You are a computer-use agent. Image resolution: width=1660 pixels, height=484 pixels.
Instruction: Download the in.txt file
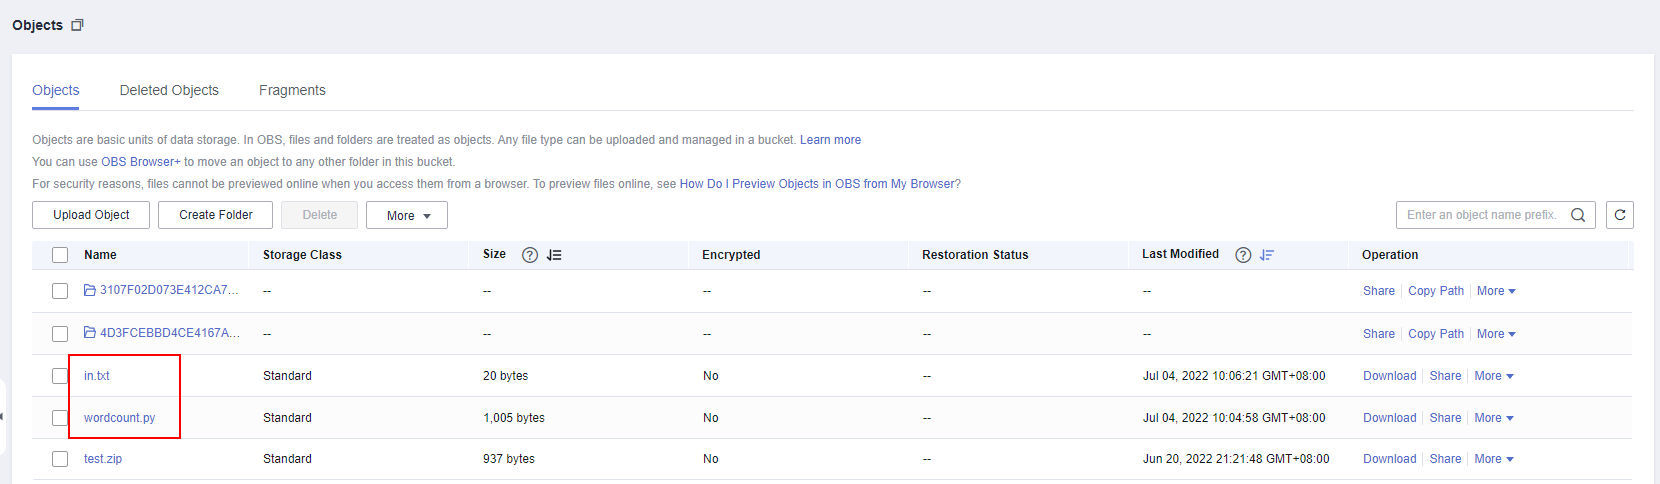[1389, 376]
